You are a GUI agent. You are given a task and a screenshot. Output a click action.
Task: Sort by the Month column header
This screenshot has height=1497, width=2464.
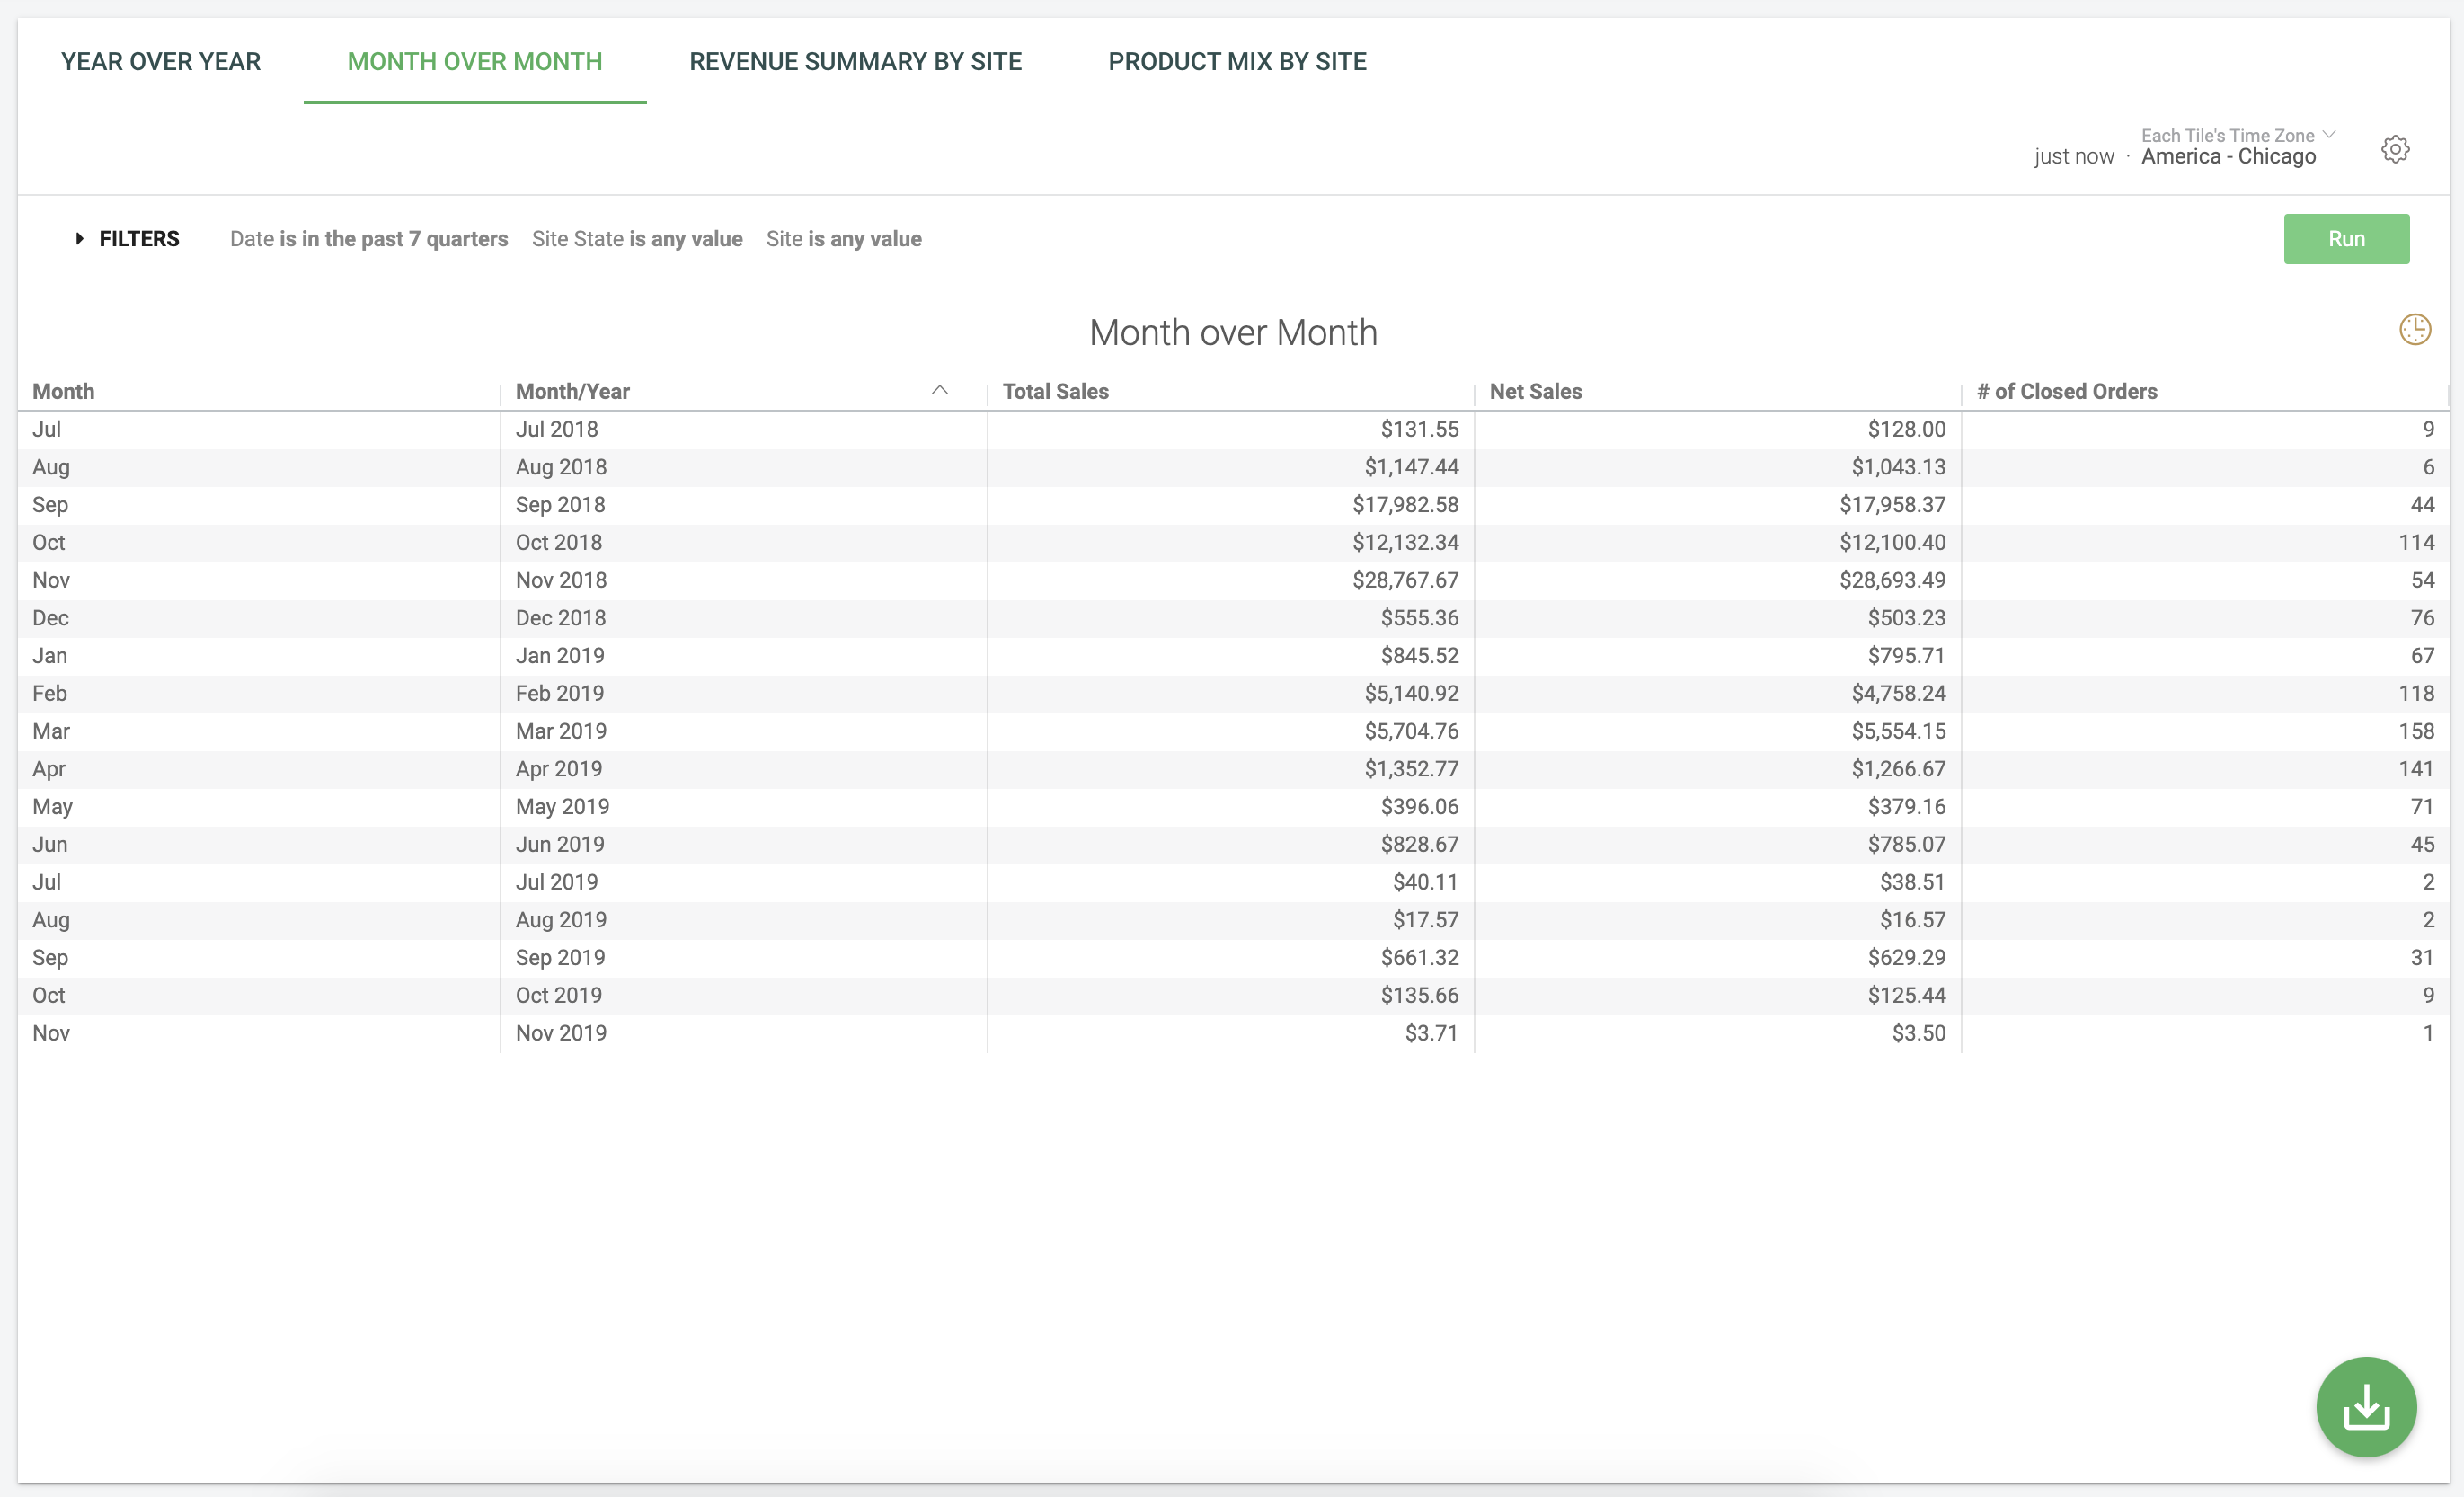[x=63, y=391]
